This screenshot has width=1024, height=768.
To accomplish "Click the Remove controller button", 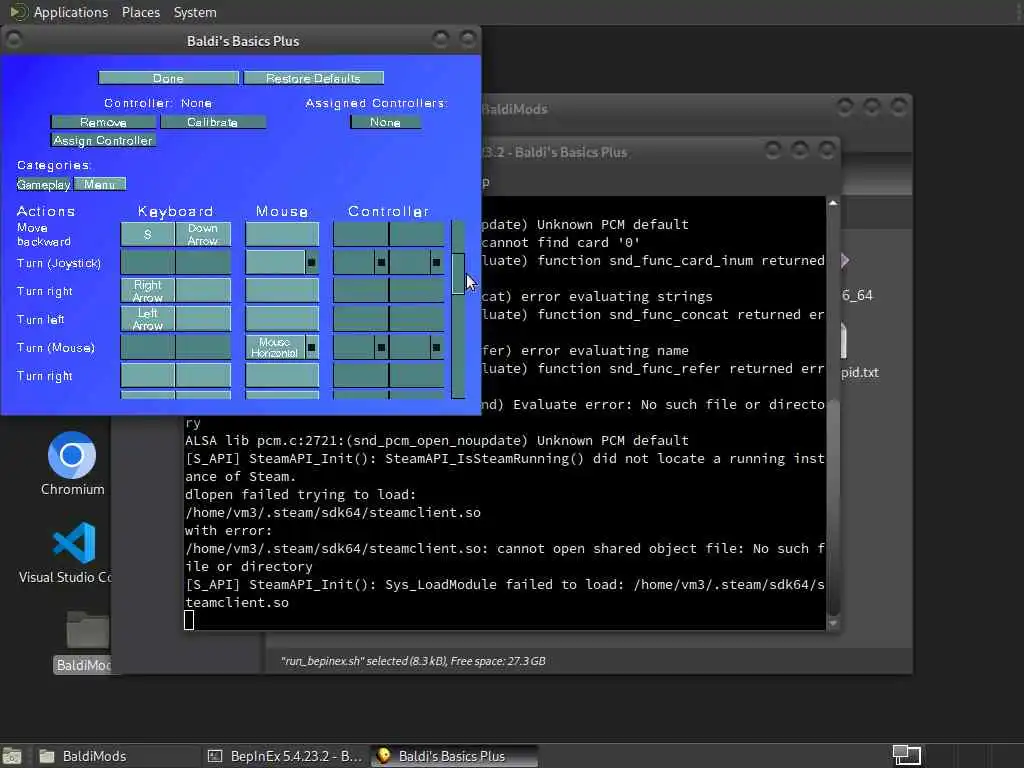I will (103, 122).
